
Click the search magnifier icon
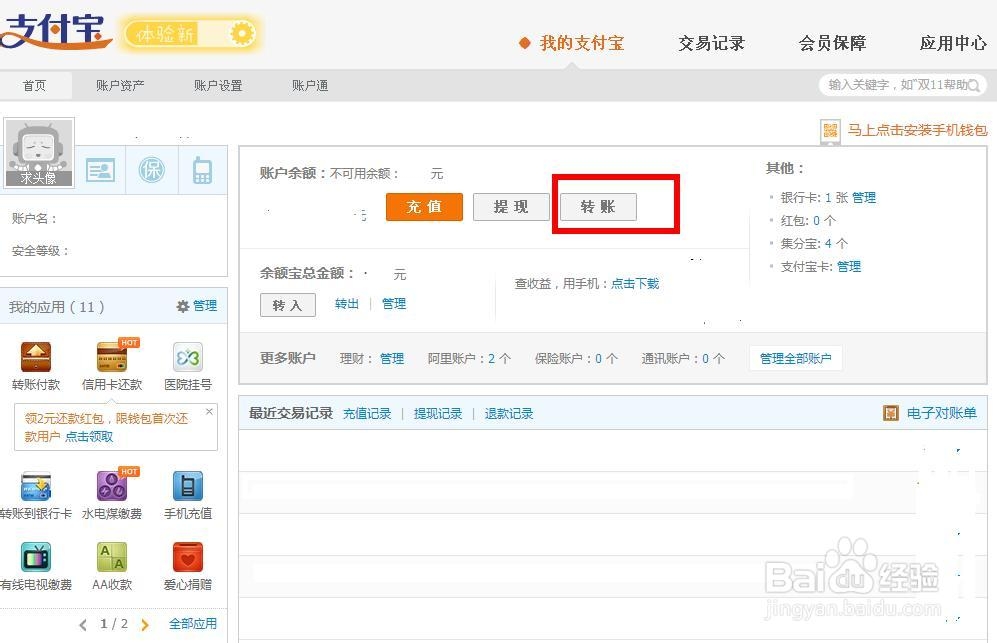973,85
